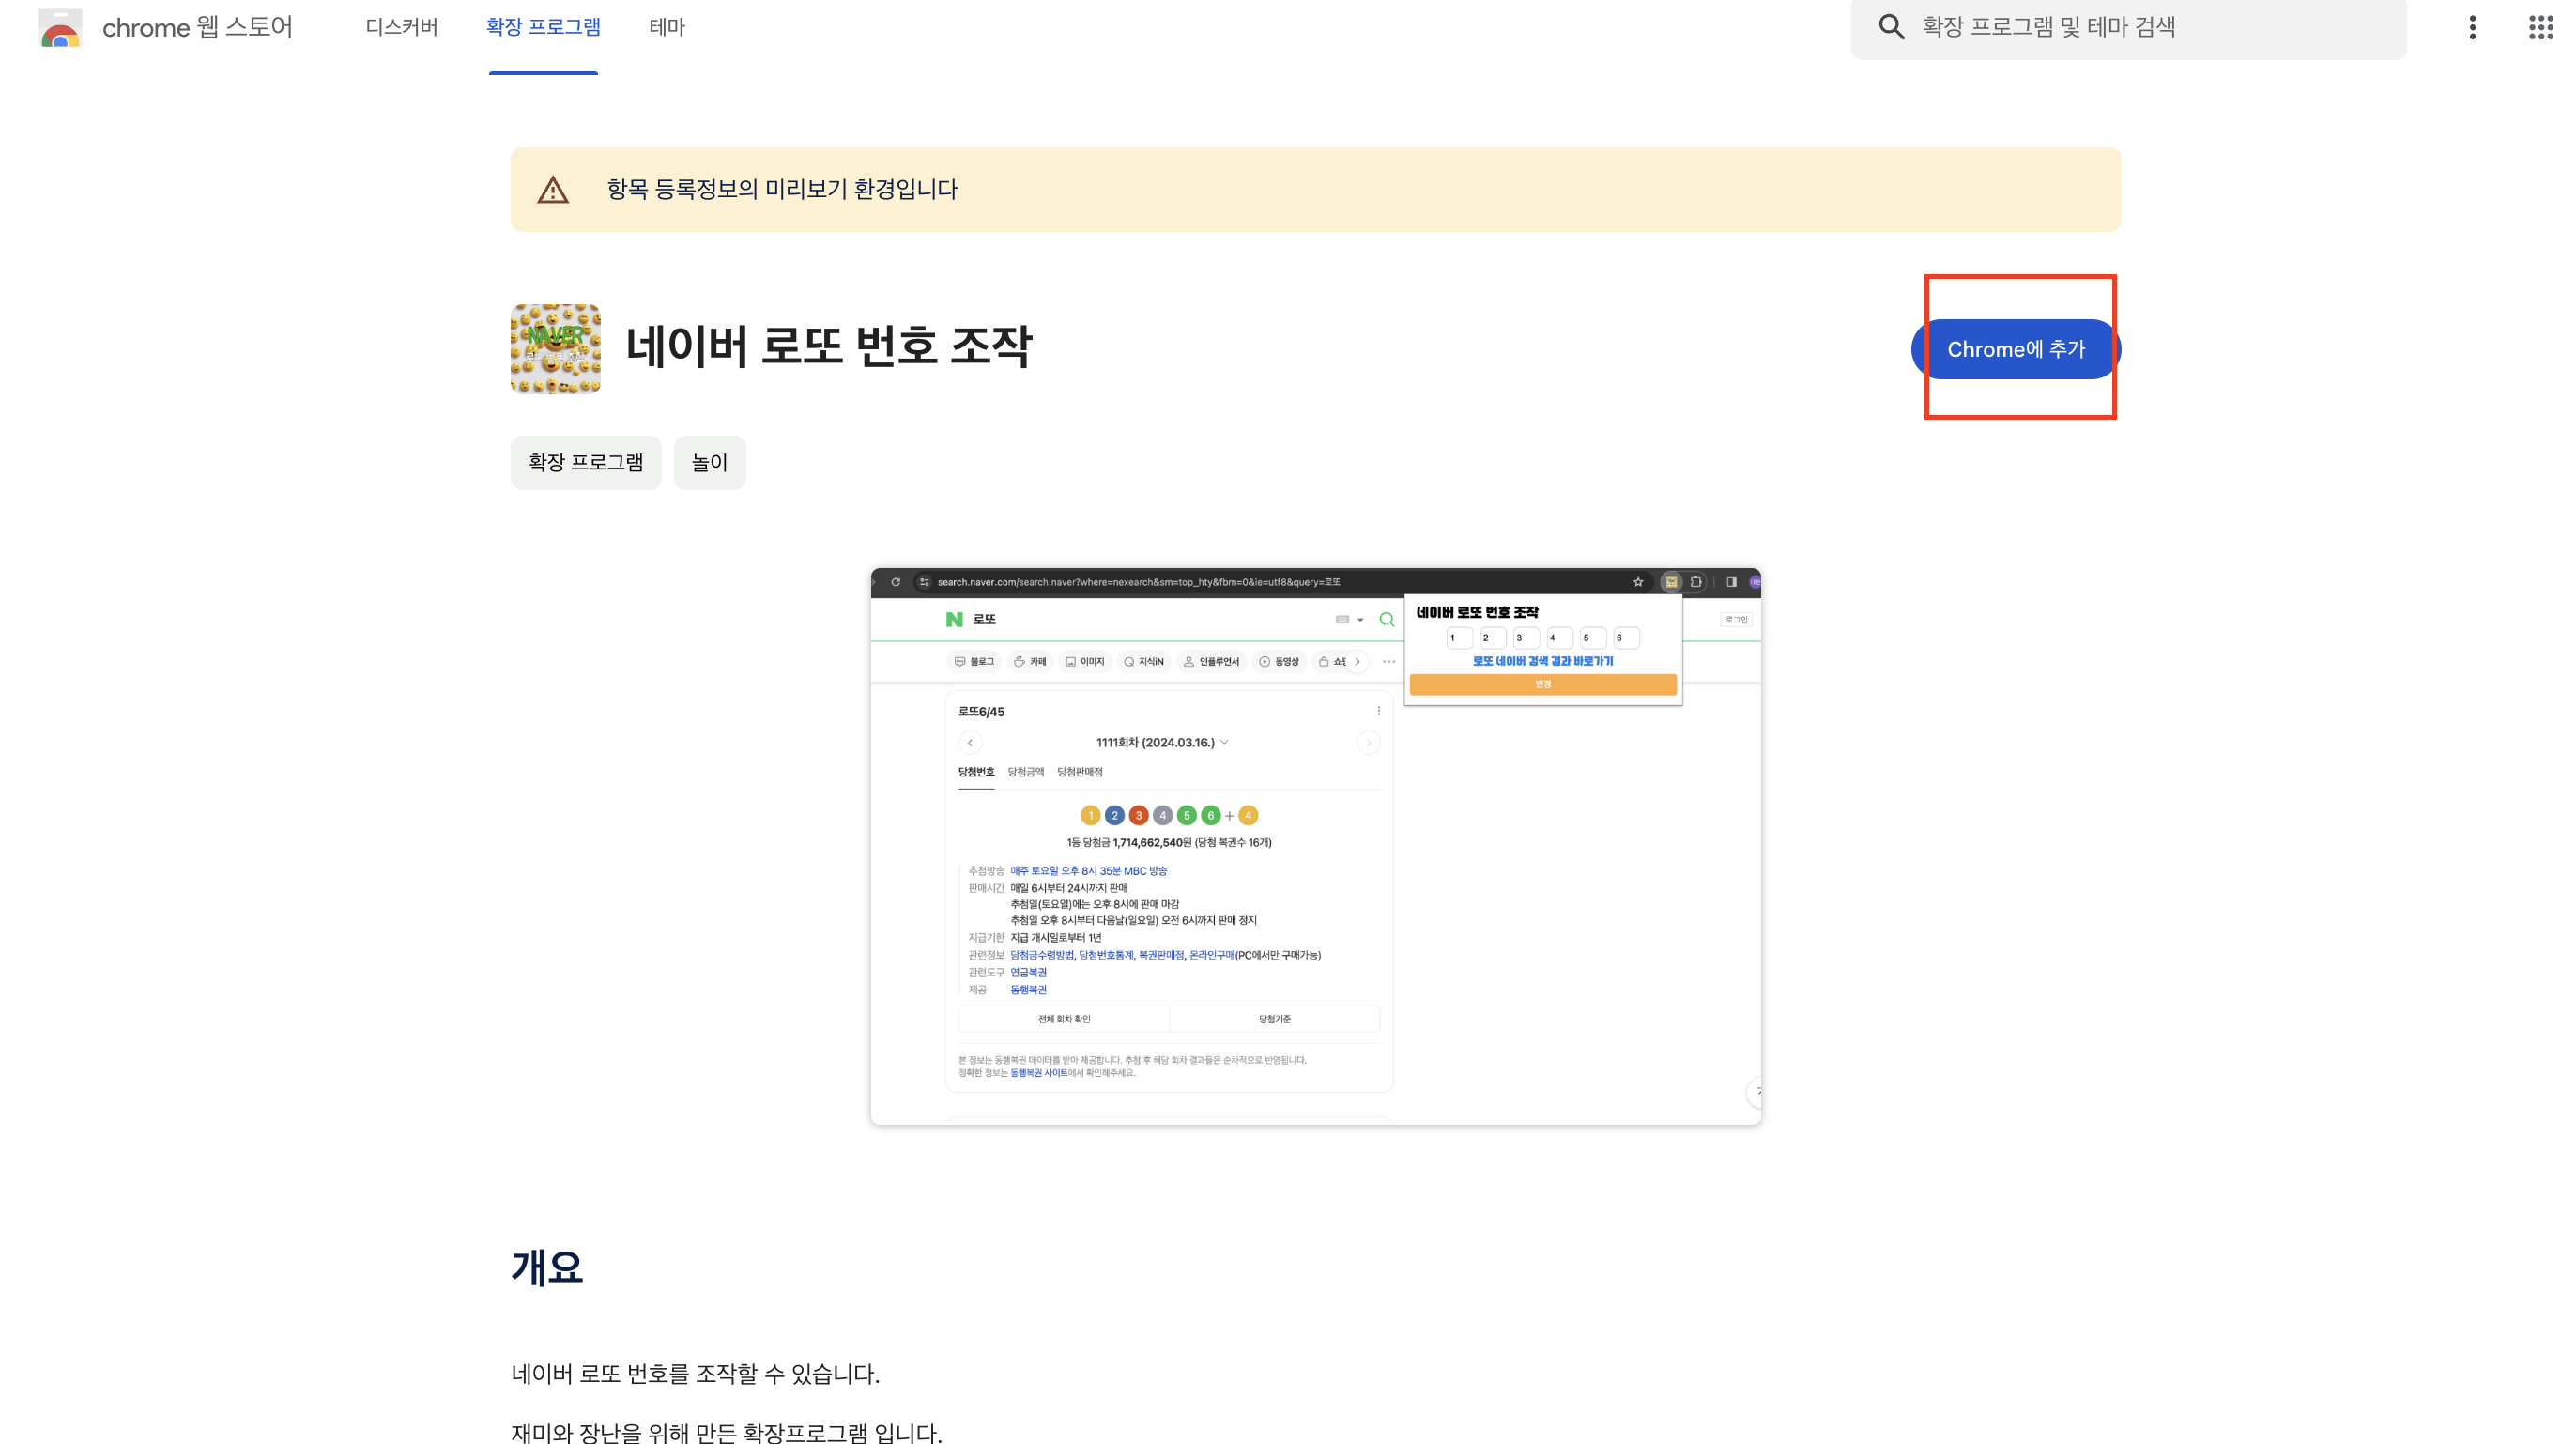
Task: Go to the 디스커버 tab
Action: click(x=401, y=27)
